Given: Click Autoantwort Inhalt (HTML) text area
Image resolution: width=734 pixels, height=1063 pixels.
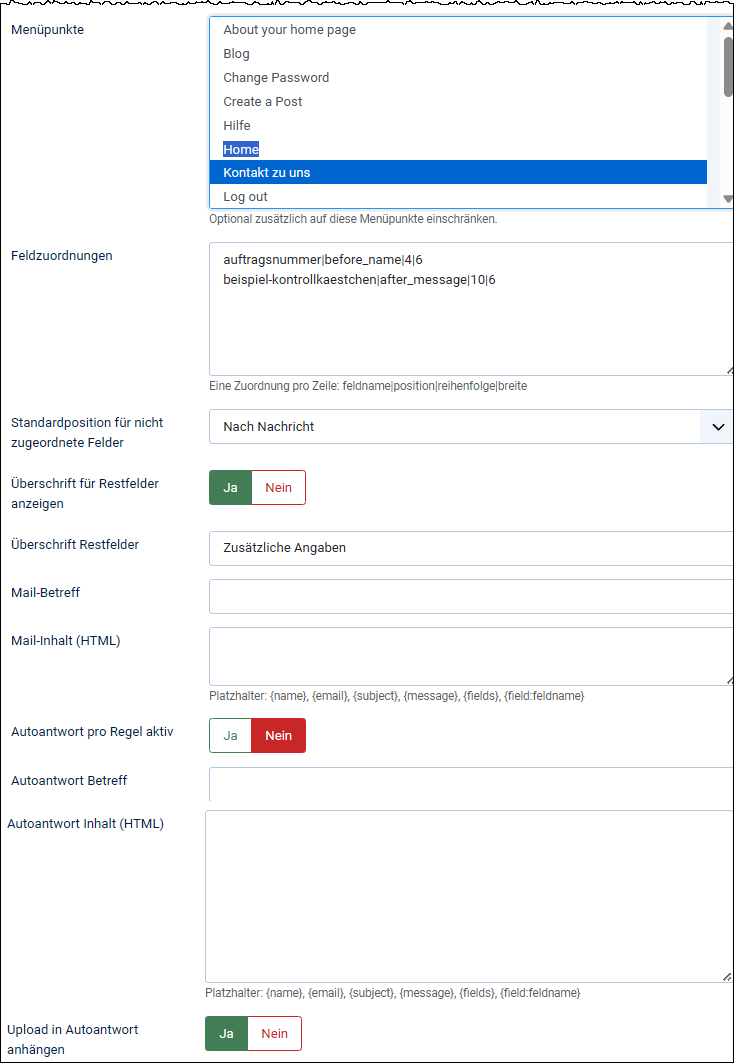Looking at the screenshot, I should (468, 896).
